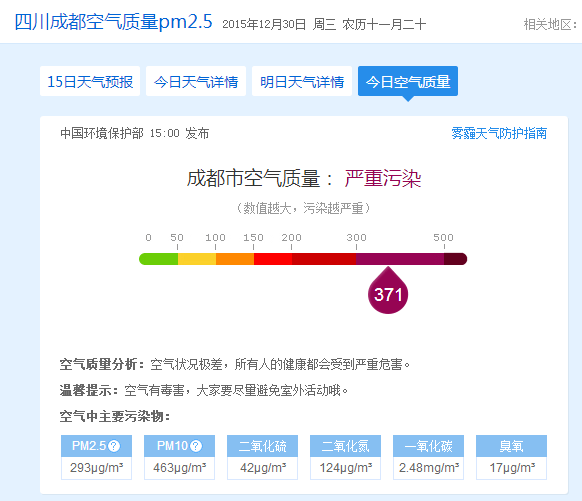Click the 一氧化碳 pollutant header
The height and width of the screenshot is (501, 582).
[x=429, y=446]
